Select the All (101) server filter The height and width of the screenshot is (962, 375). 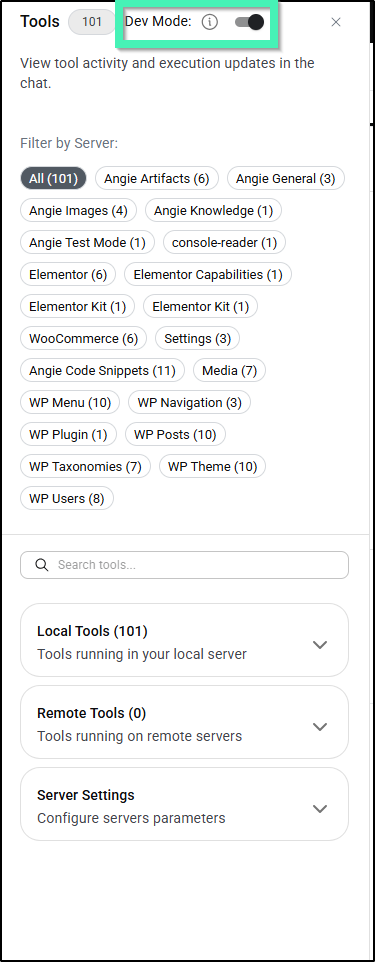click(53, 179)
